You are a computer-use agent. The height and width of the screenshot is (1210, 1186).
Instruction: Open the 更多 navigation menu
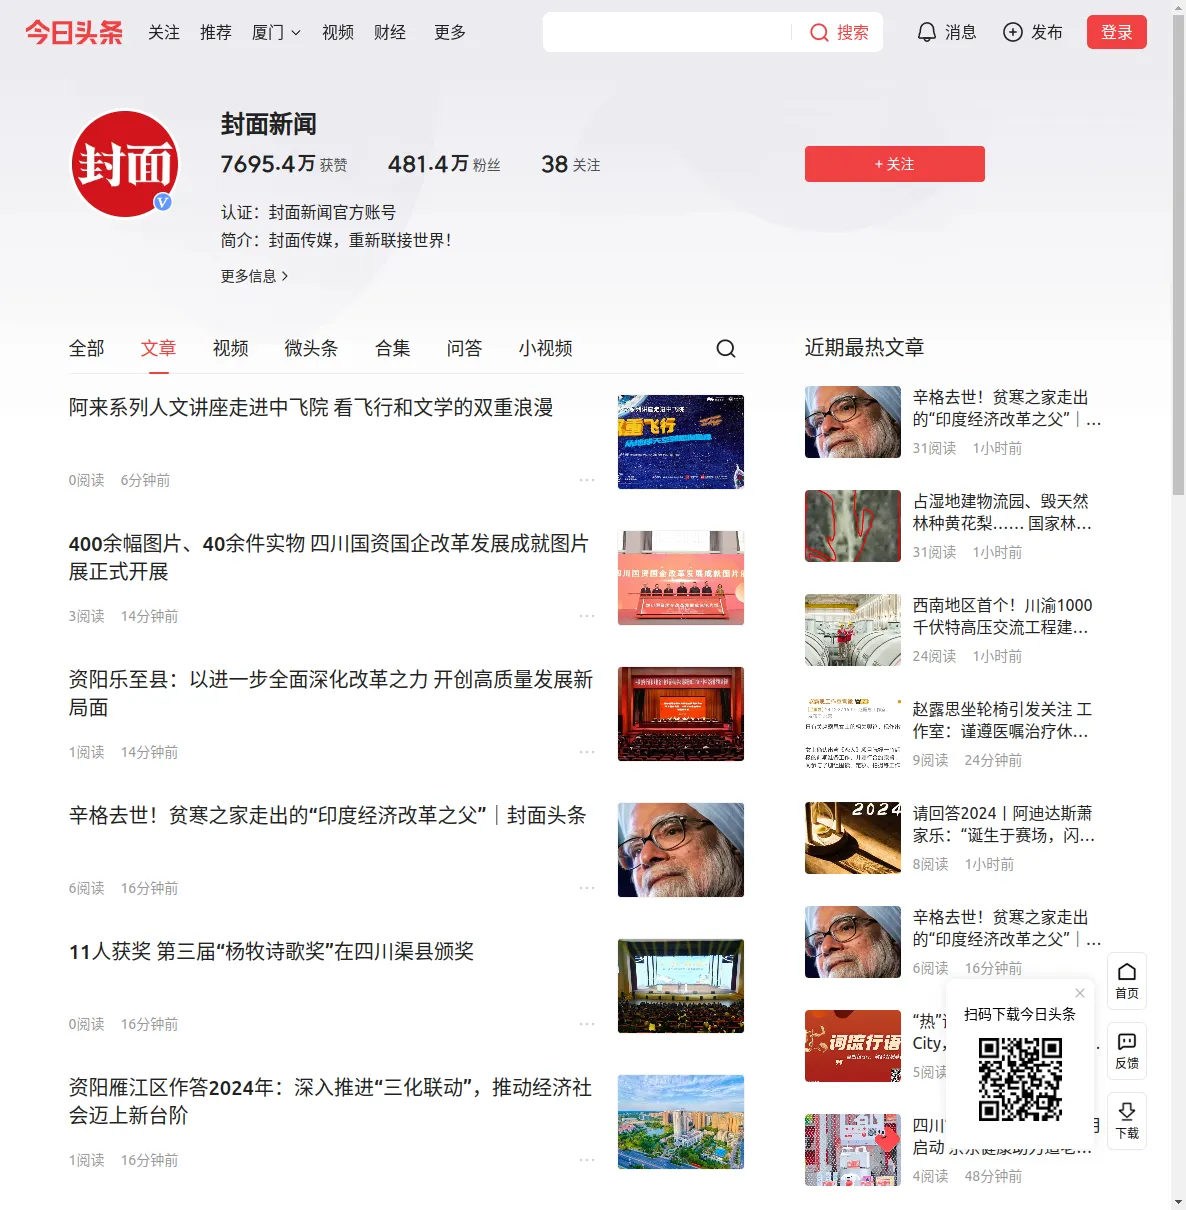(x=450, y=33)
